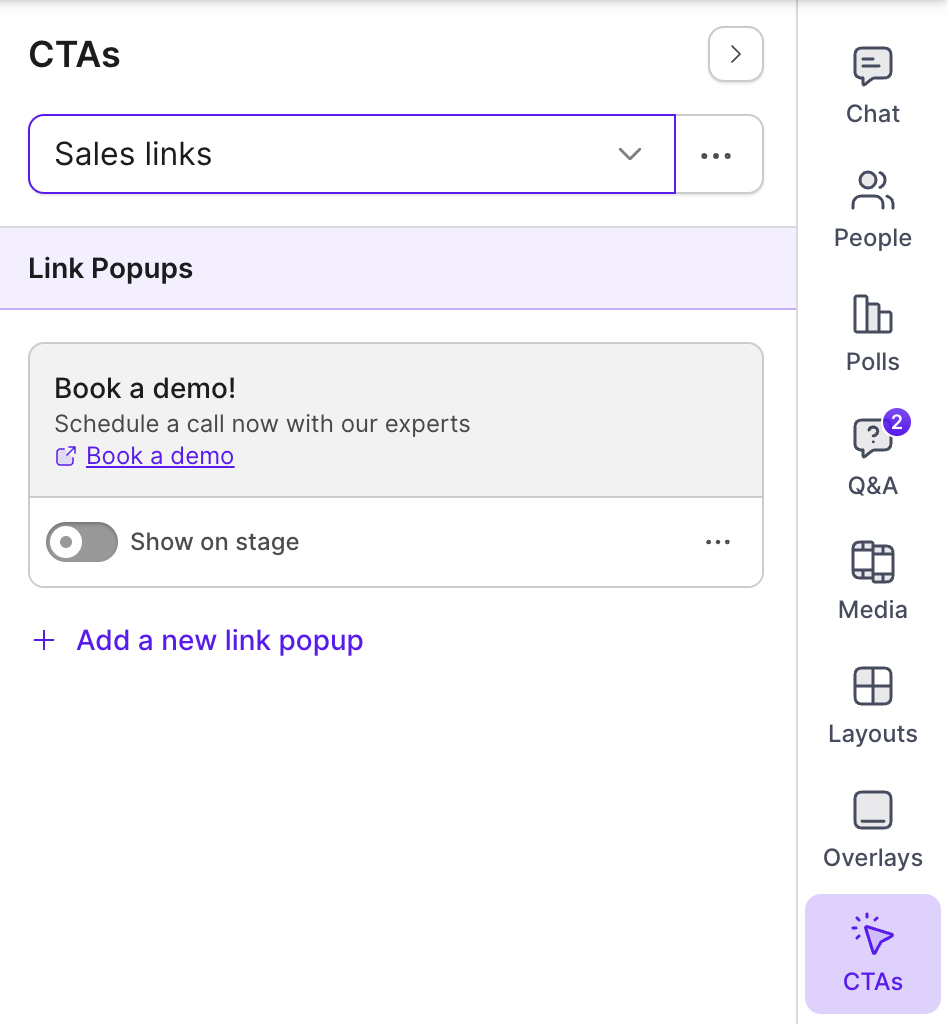The width and height of the screenshot is (948, 1024).
Task: Open the Q&A panel icon
Action: 872,438
